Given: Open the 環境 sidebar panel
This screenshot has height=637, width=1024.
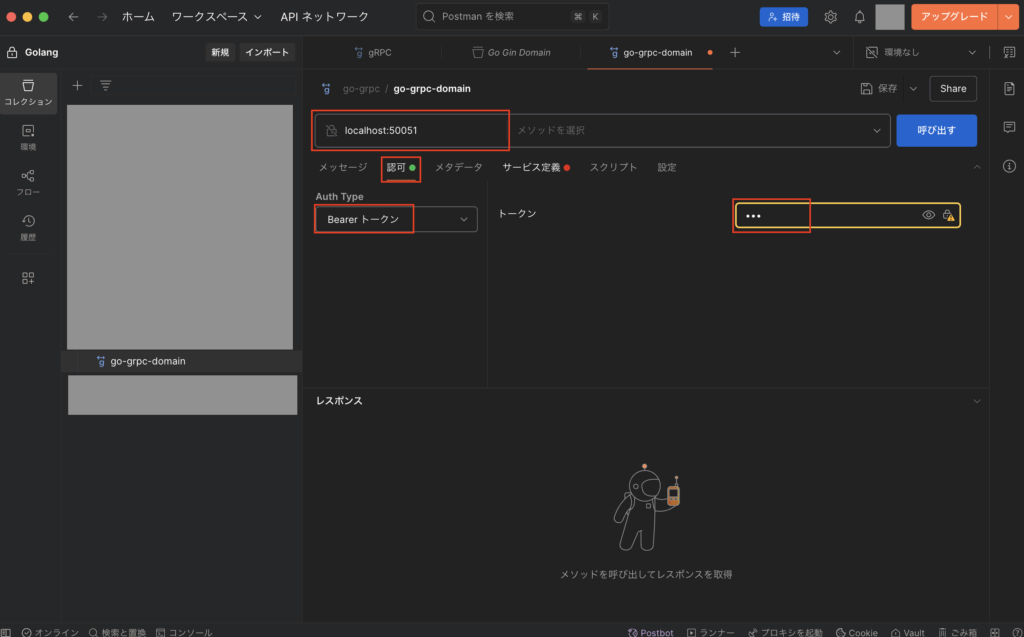Looking at the screenshot, I should click(28, 138).
